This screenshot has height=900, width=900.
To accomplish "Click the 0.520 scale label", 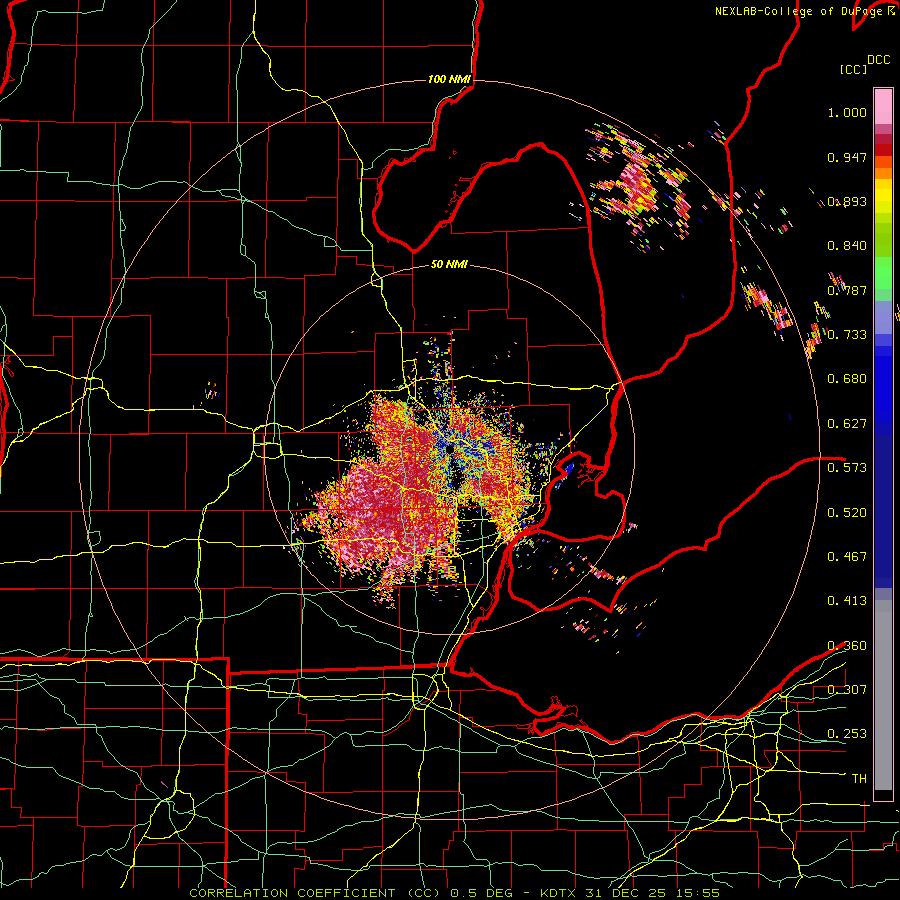I will [x=847, y=513].
